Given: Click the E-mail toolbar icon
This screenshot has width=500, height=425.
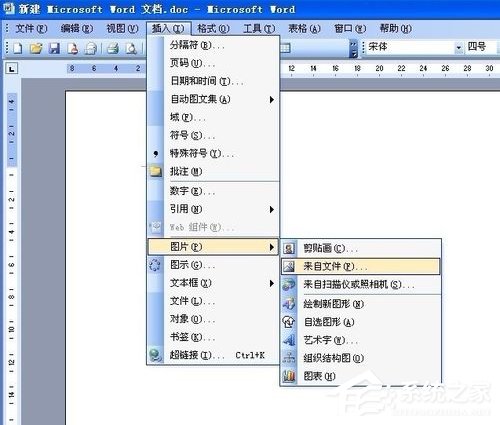Looking at the screenshot, I should click(90, 48).
